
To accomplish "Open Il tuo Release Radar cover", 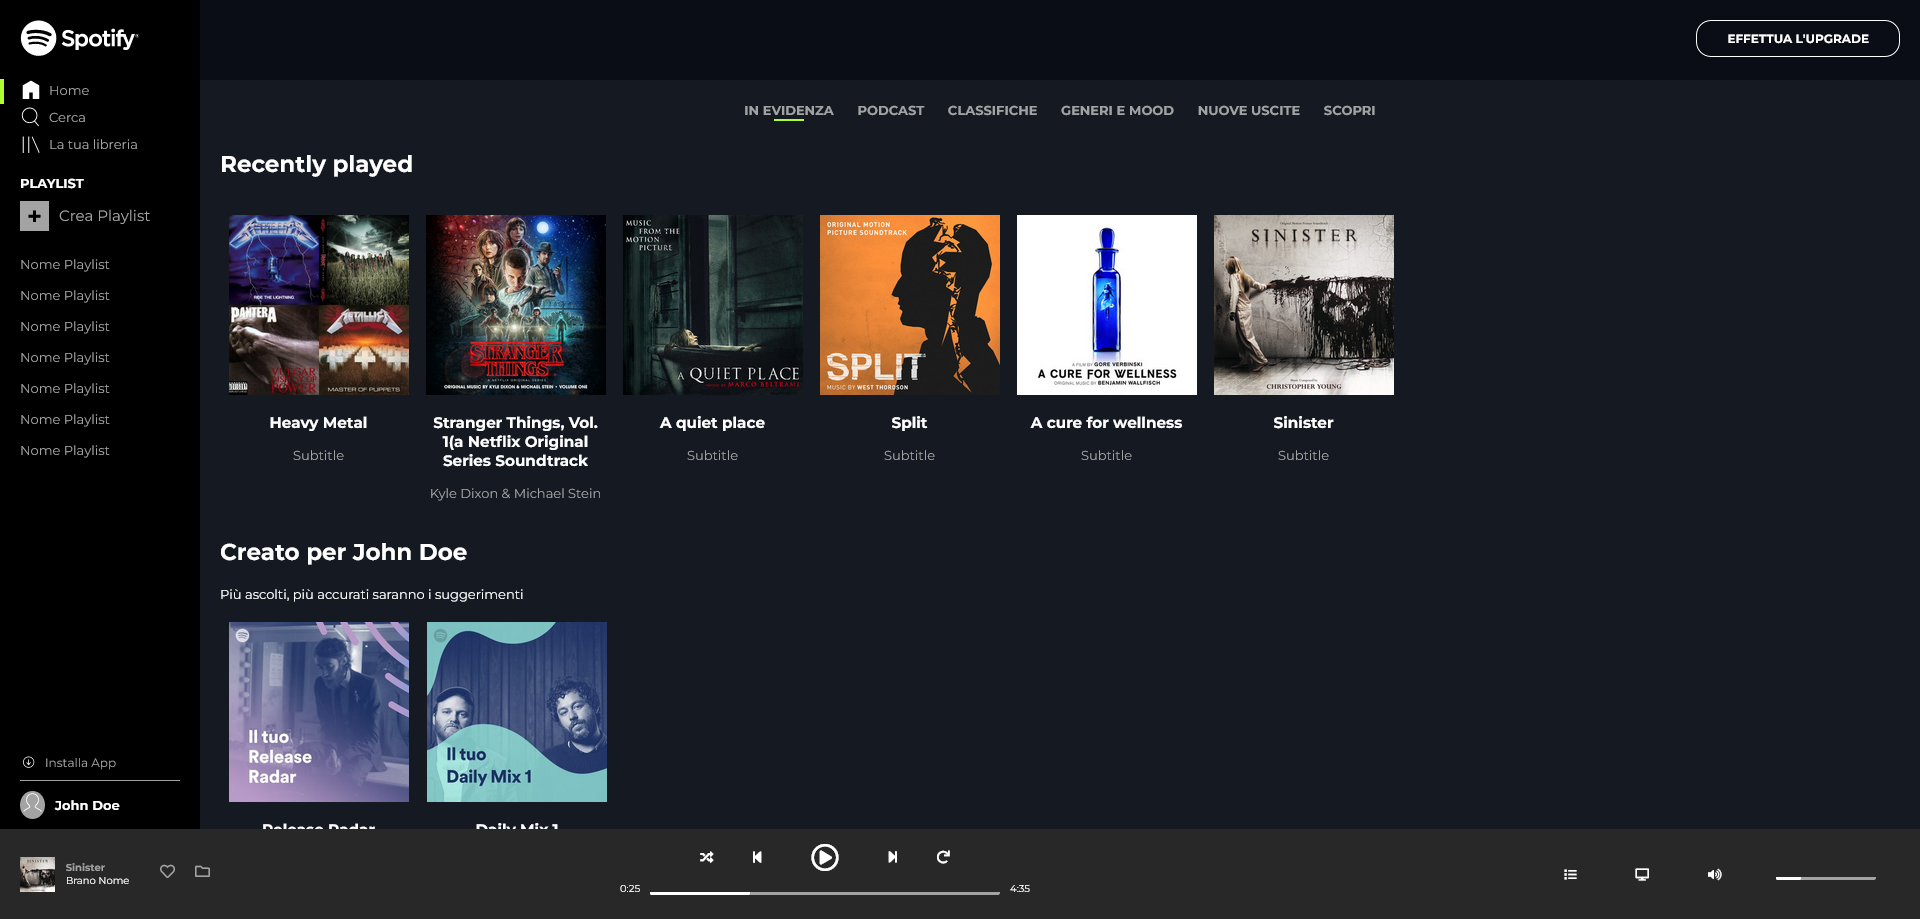I will click(x=319, y=712).
